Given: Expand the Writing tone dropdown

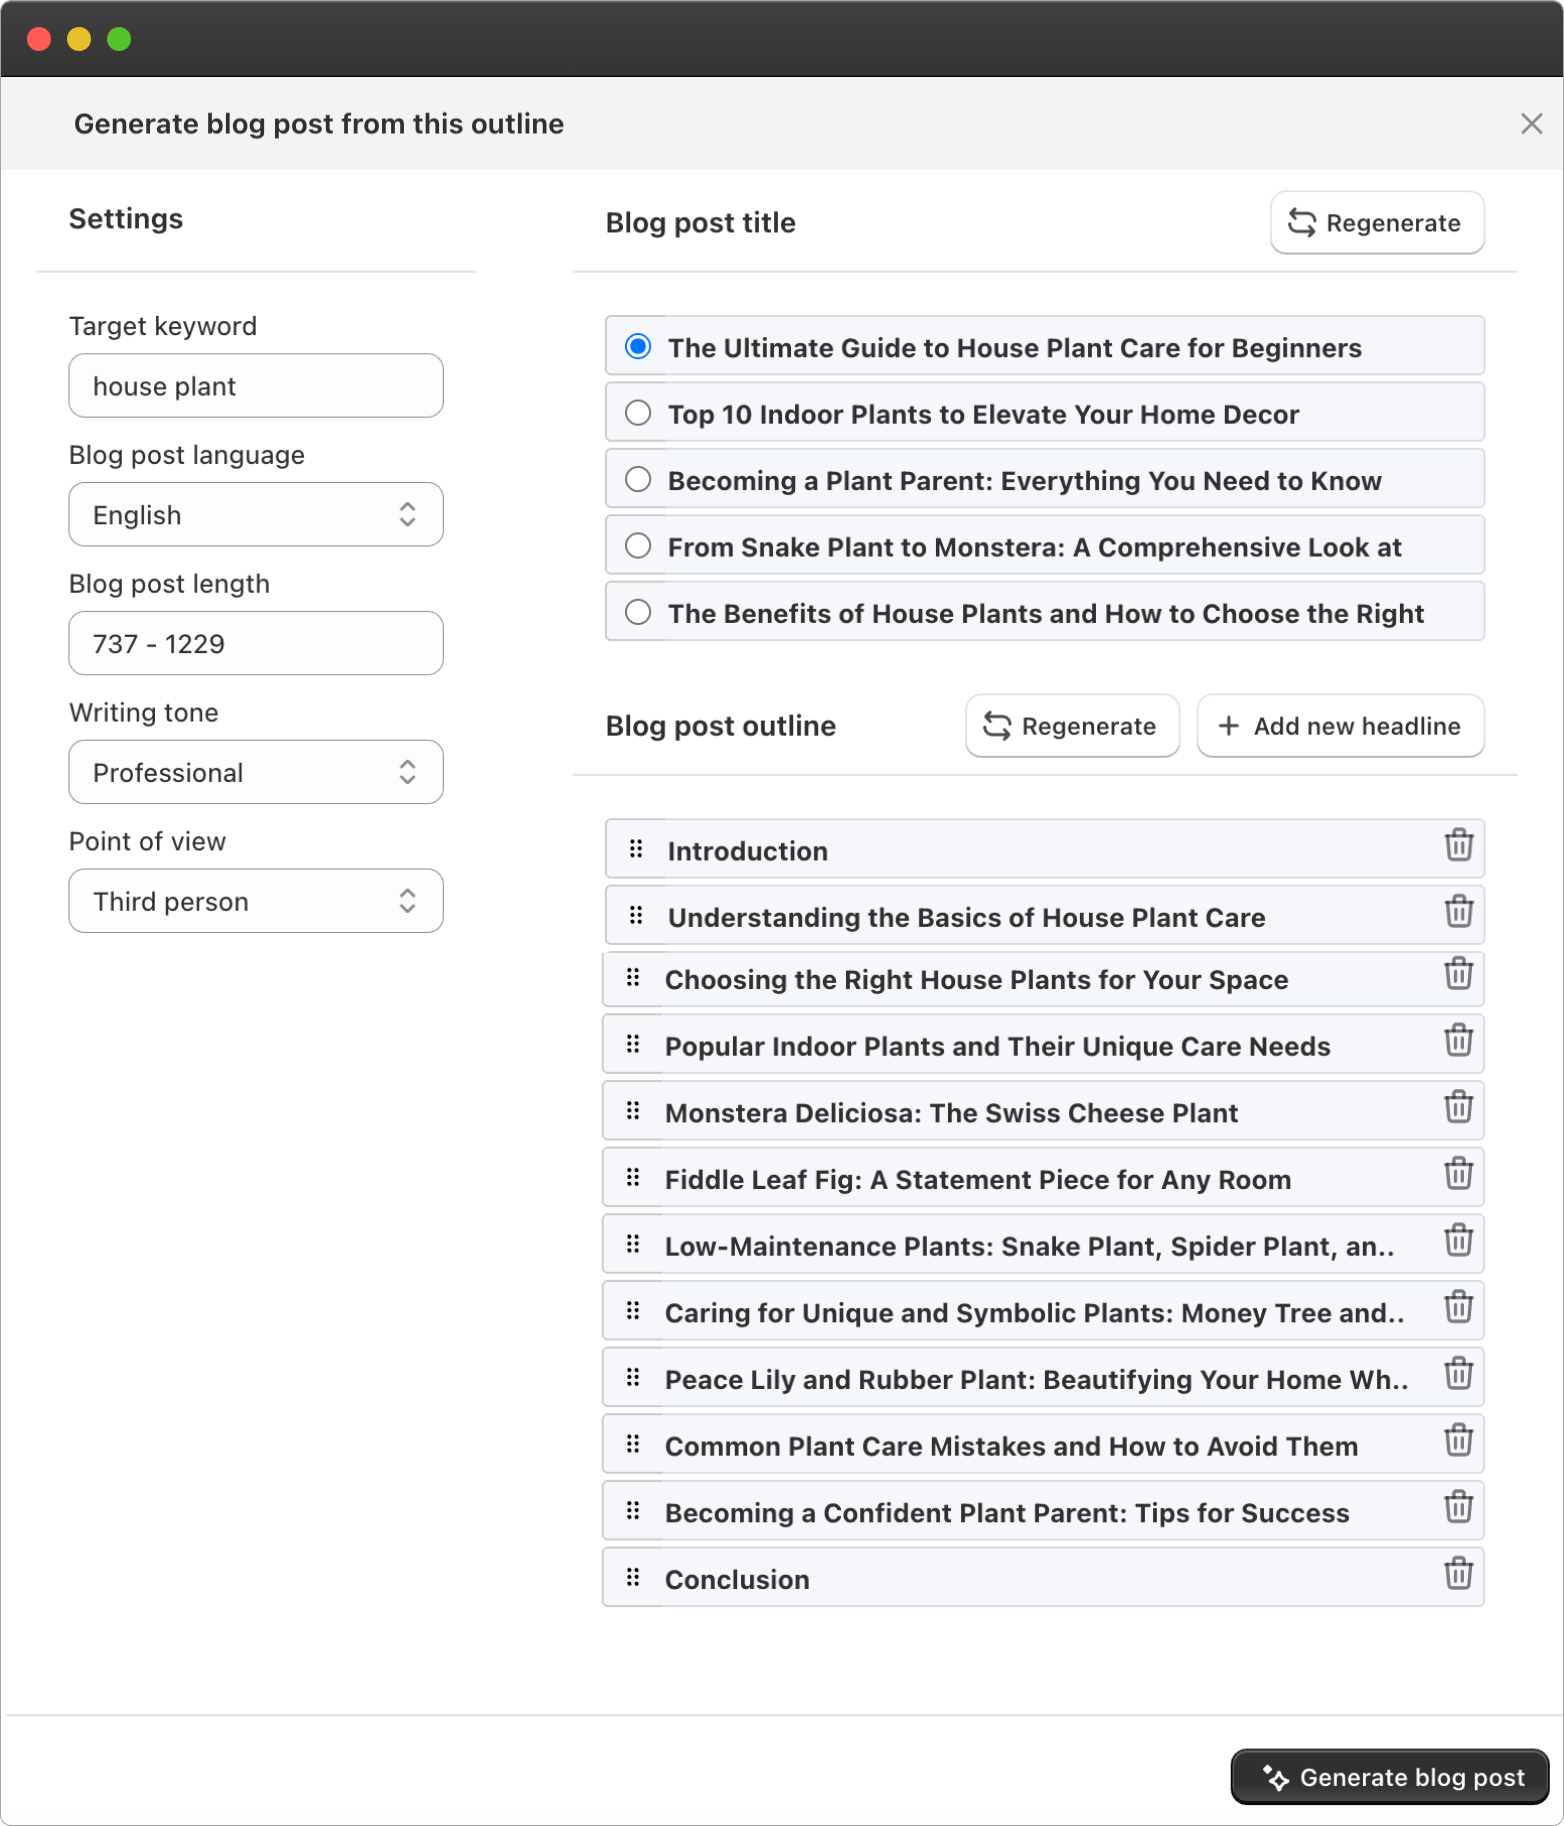Looking at the screenshot, I should point(256,772).
